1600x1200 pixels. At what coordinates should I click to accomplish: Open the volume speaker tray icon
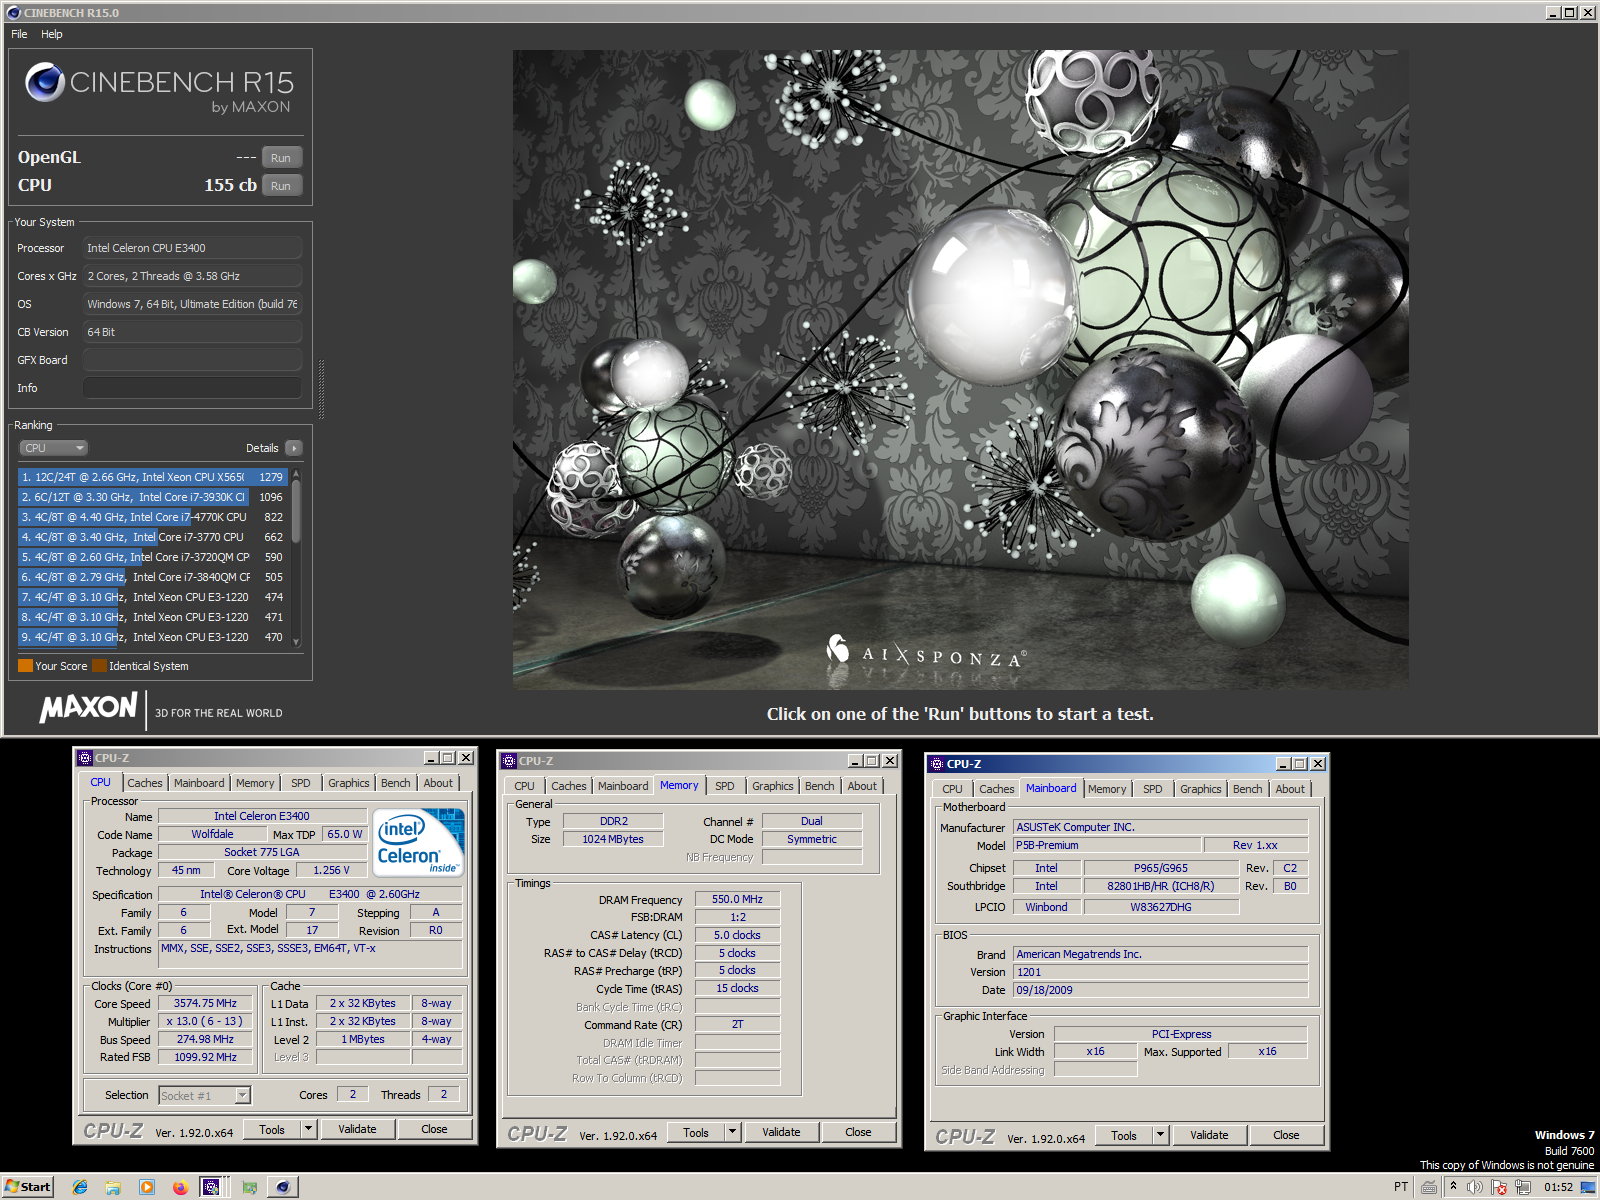(x=1475, y=1187)
